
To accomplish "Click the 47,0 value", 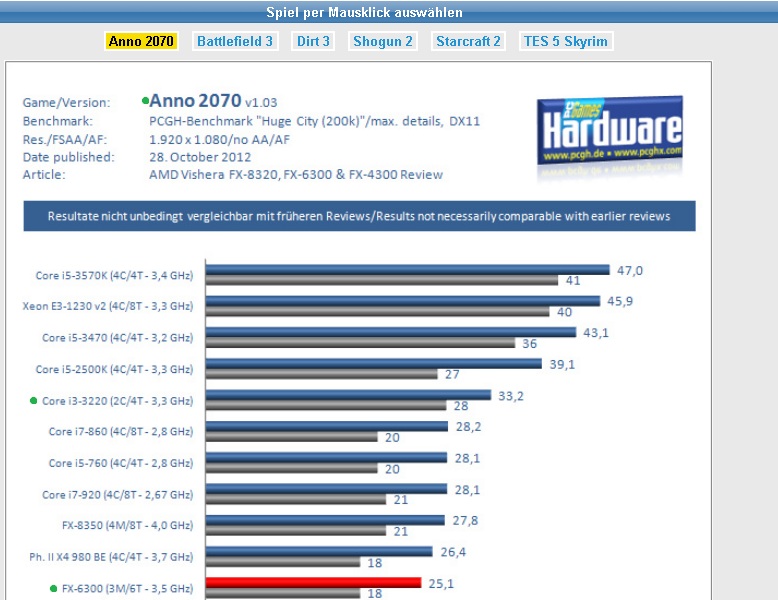I will tap(630, 270).
